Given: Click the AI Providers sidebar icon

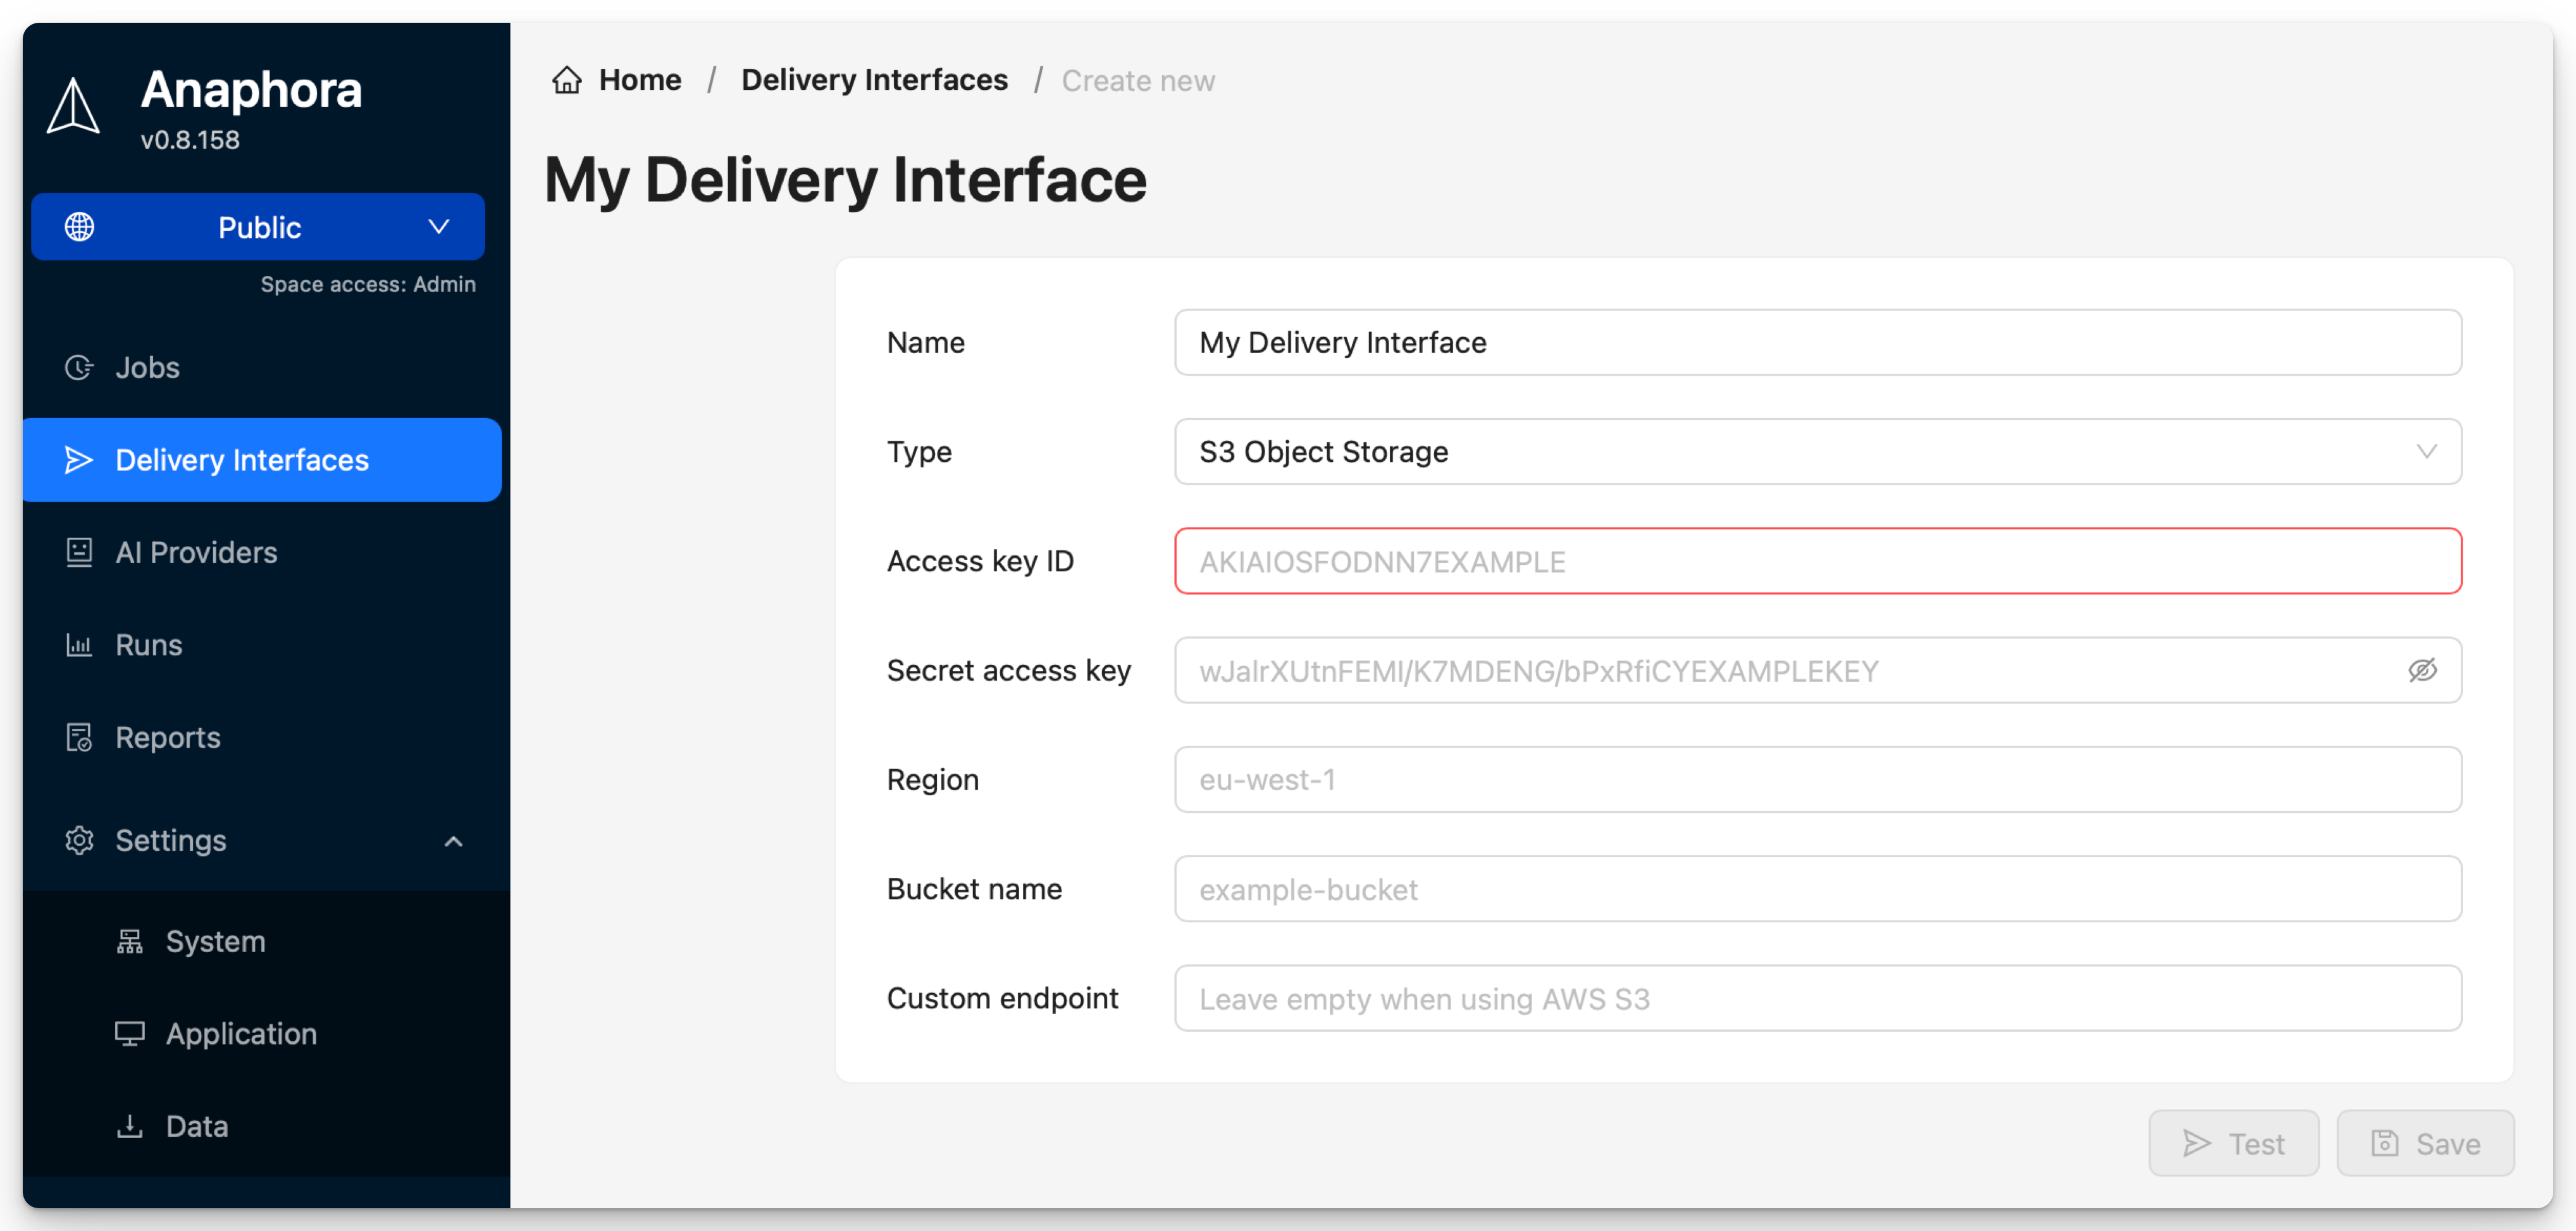Looking at the screenshot, I should [79, 552].
